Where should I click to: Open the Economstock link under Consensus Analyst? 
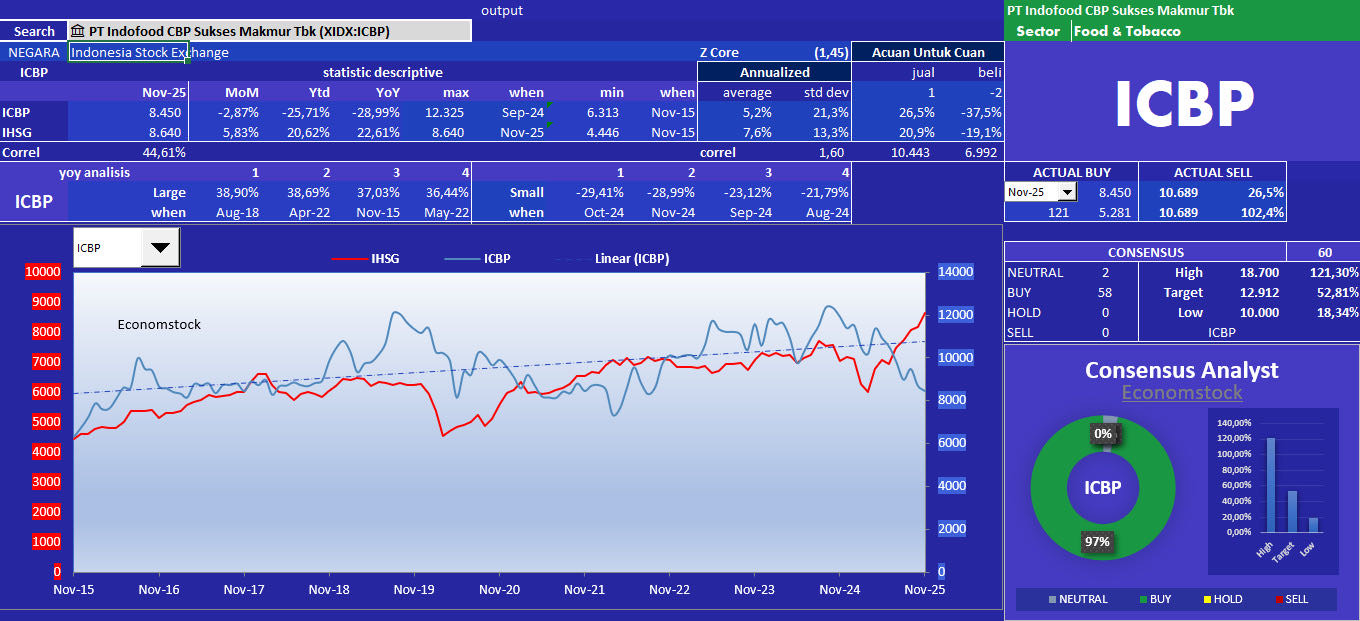[x=1182, y=393]
